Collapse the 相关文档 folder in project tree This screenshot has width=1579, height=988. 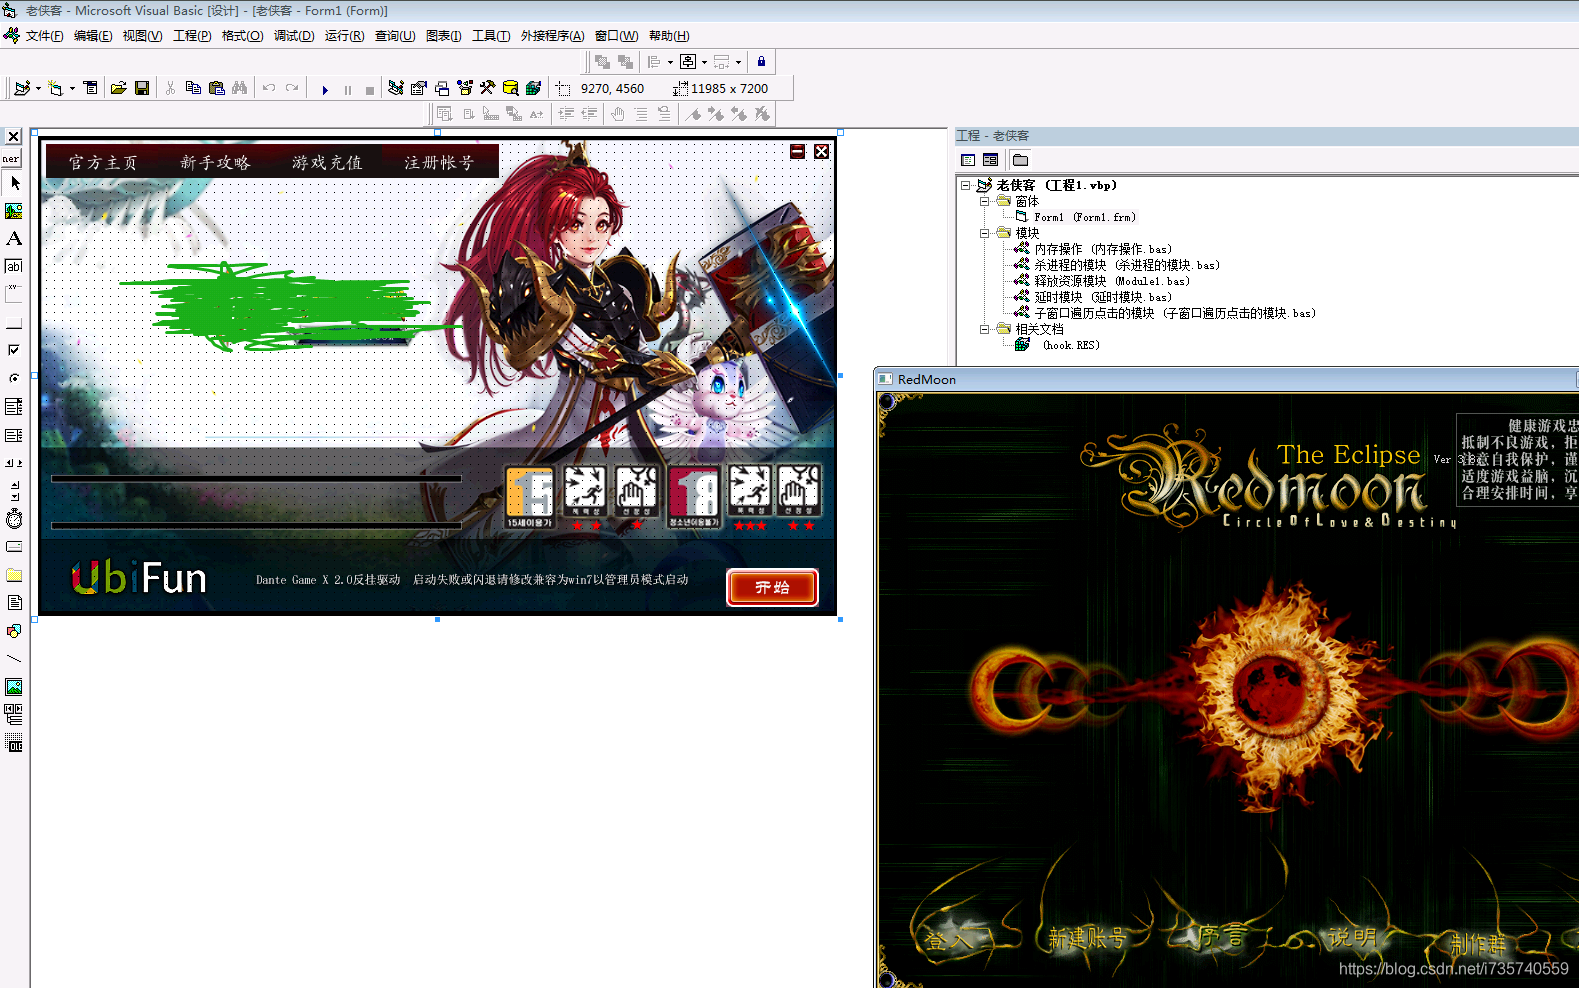984,329
